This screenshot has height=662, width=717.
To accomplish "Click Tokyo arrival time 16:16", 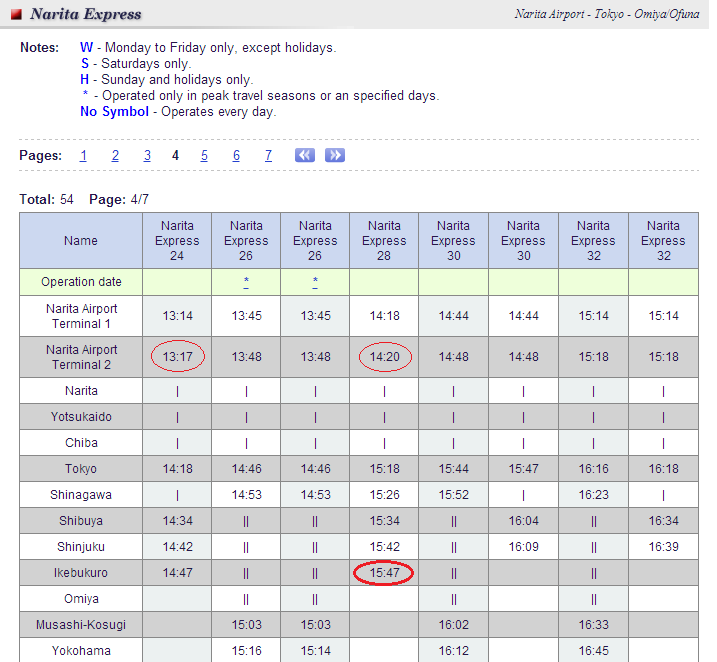I will pos(594,469).
